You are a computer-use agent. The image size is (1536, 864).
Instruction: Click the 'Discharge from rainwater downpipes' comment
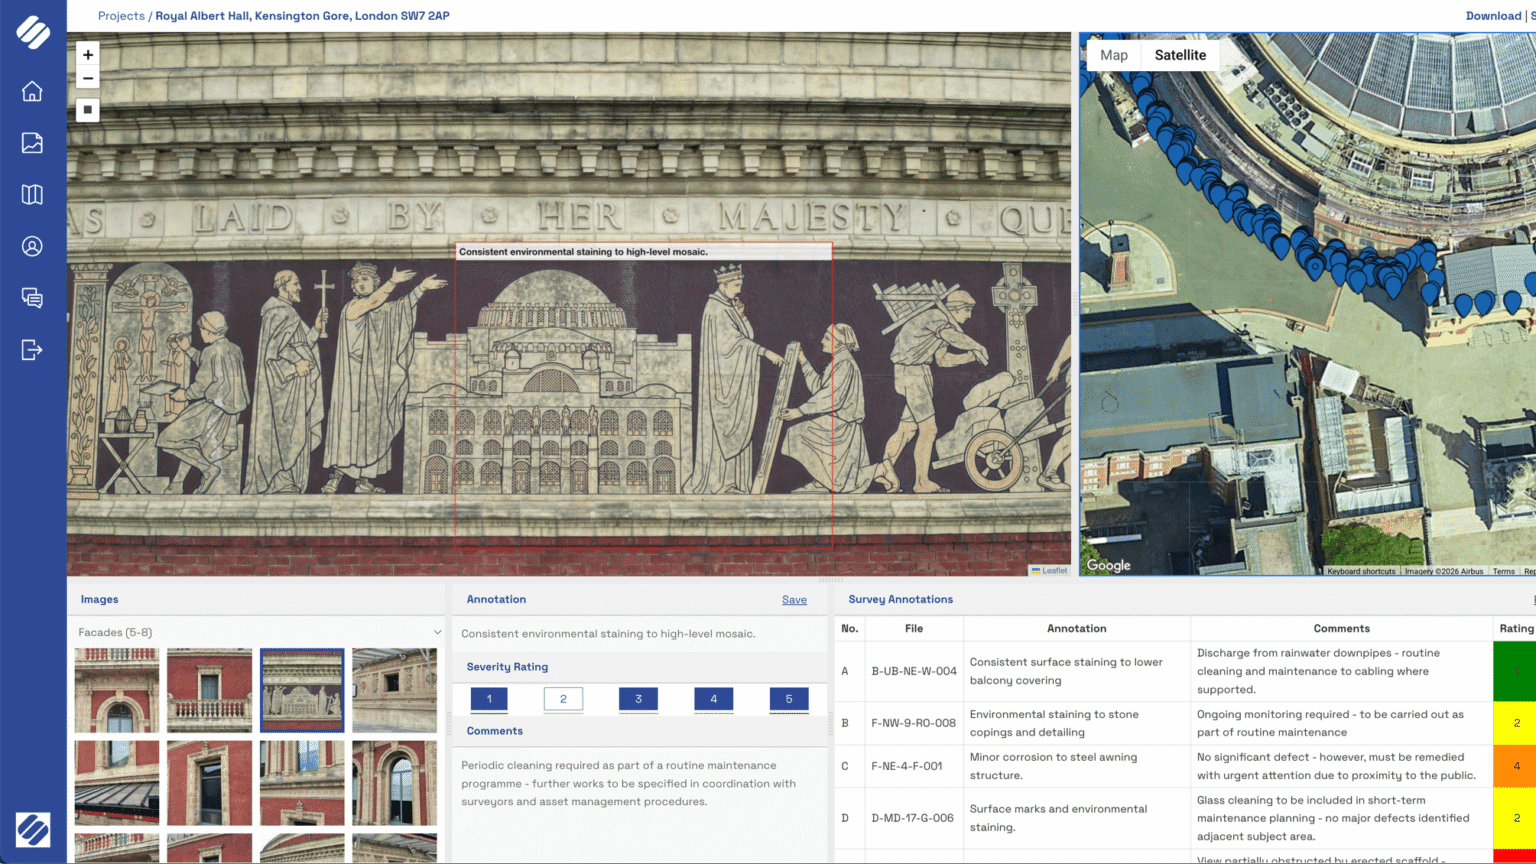click(x=1320, y=671)
